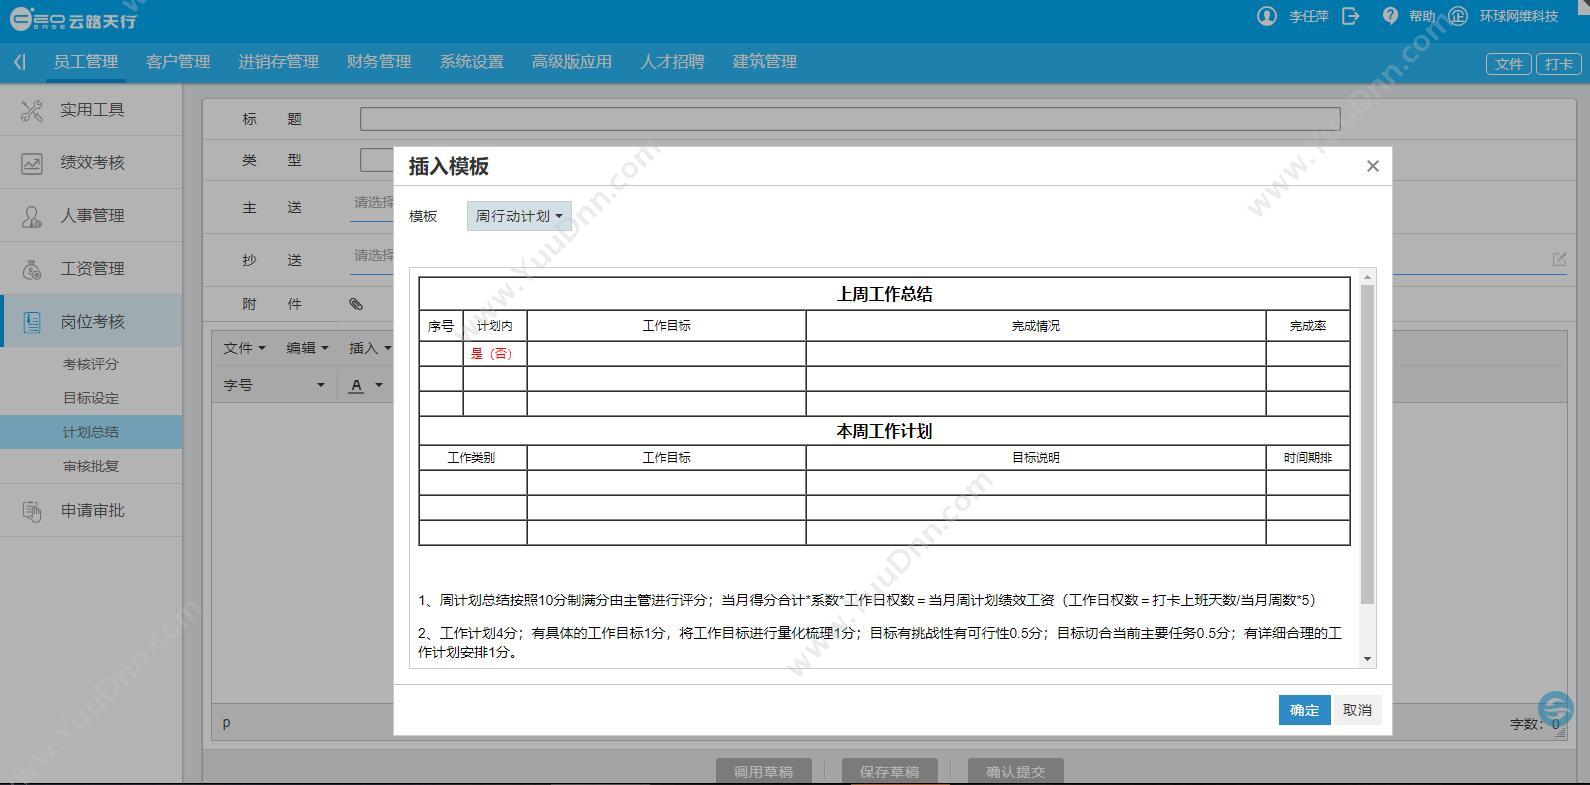Click the attachment paperclip icon
The image size is (1590, 785).
click(x=356, y=304)
